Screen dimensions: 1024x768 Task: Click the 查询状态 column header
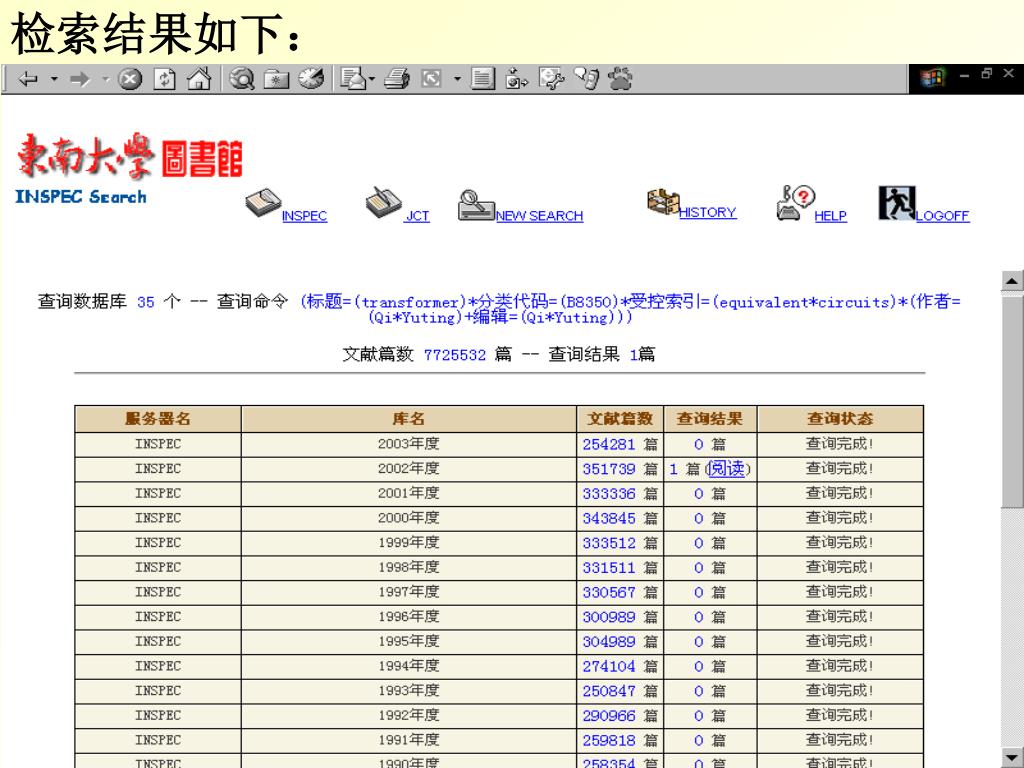click(x=840, y=419)
